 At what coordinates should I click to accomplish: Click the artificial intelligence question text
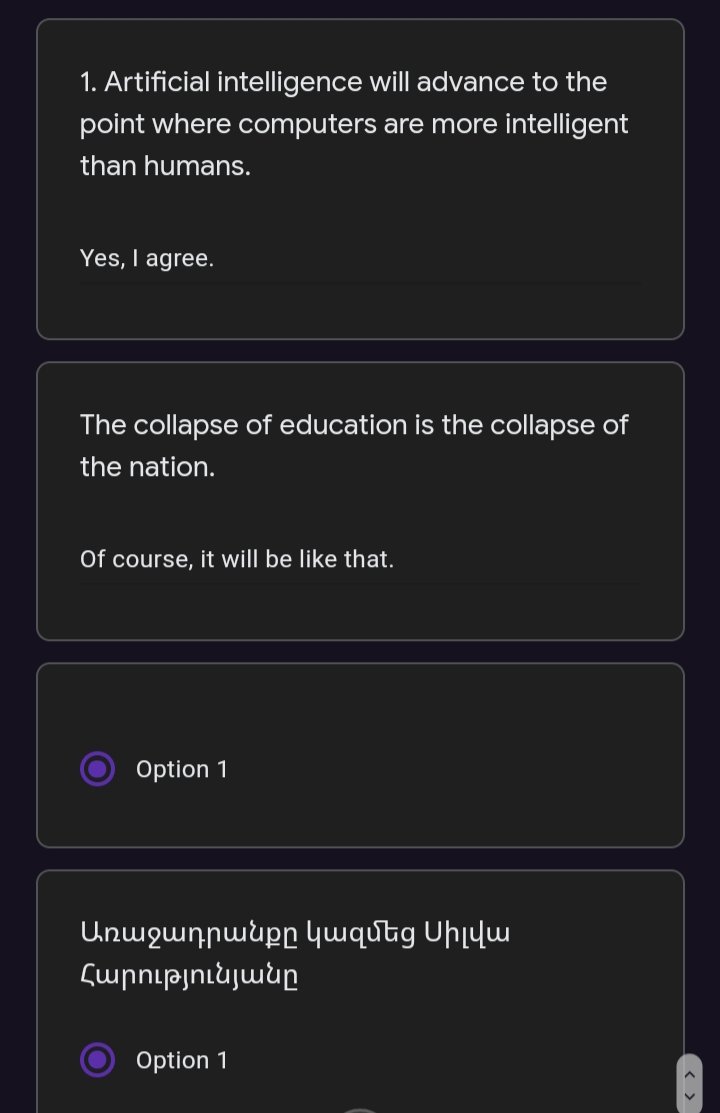(x=354, y=124)
